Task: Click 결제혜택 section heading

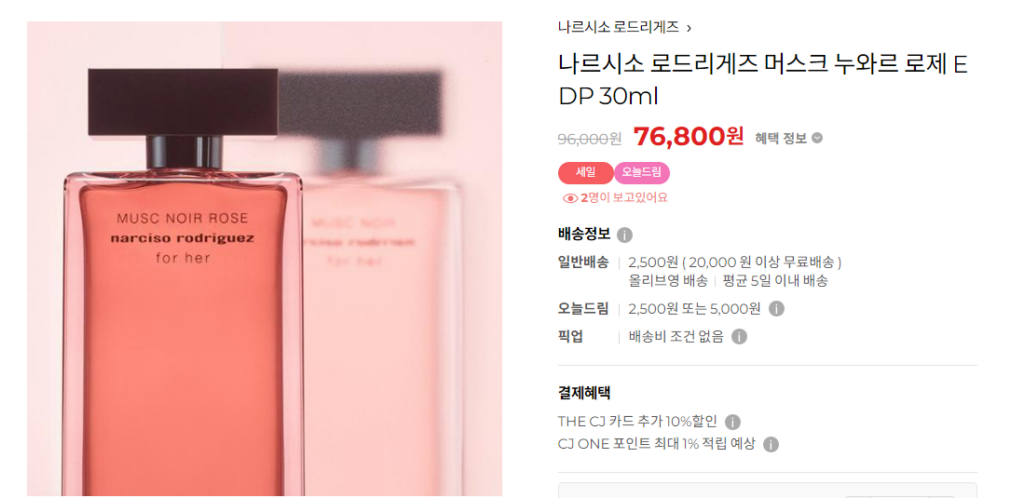Action: (584, 393)
